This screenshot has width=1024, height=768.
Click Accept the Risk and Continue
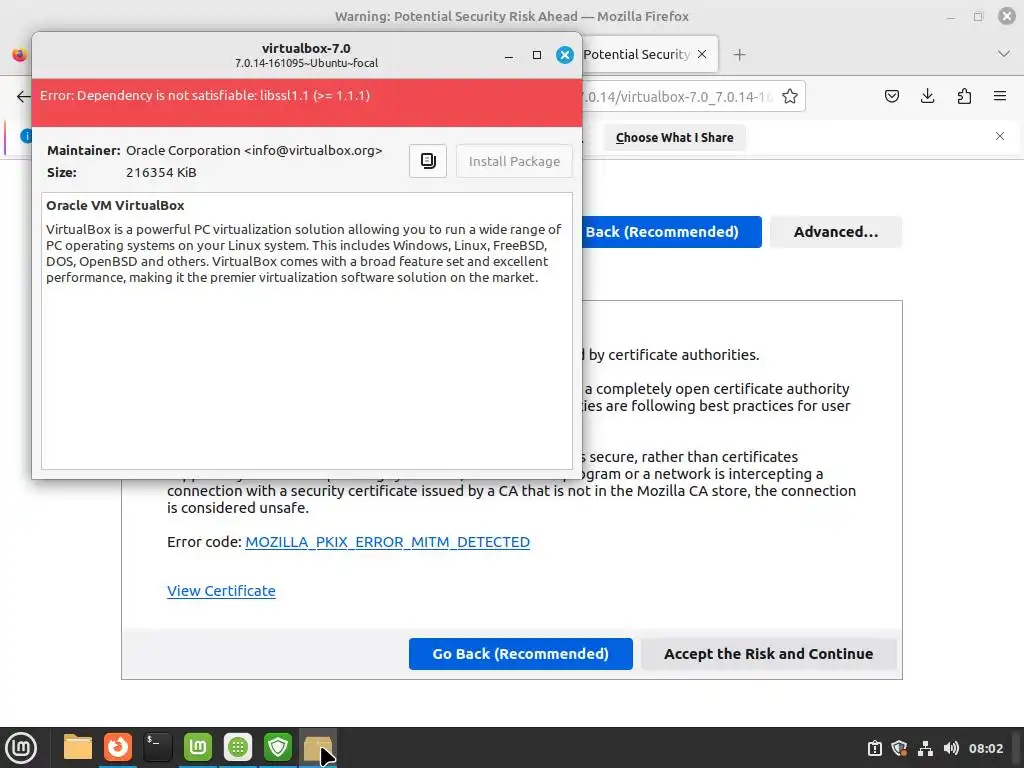[x=768, y=654]
